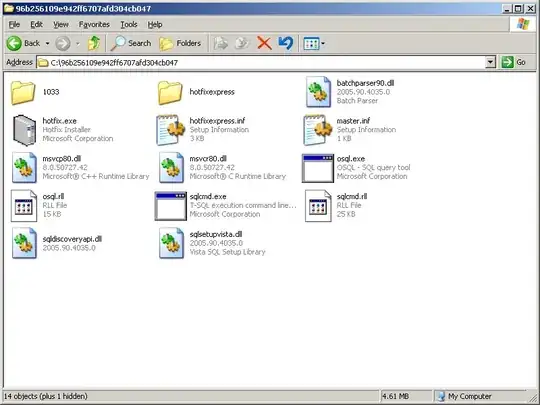Click the sqlcmd.rll file name
This screenshot has width=540, height=405.
352,197
